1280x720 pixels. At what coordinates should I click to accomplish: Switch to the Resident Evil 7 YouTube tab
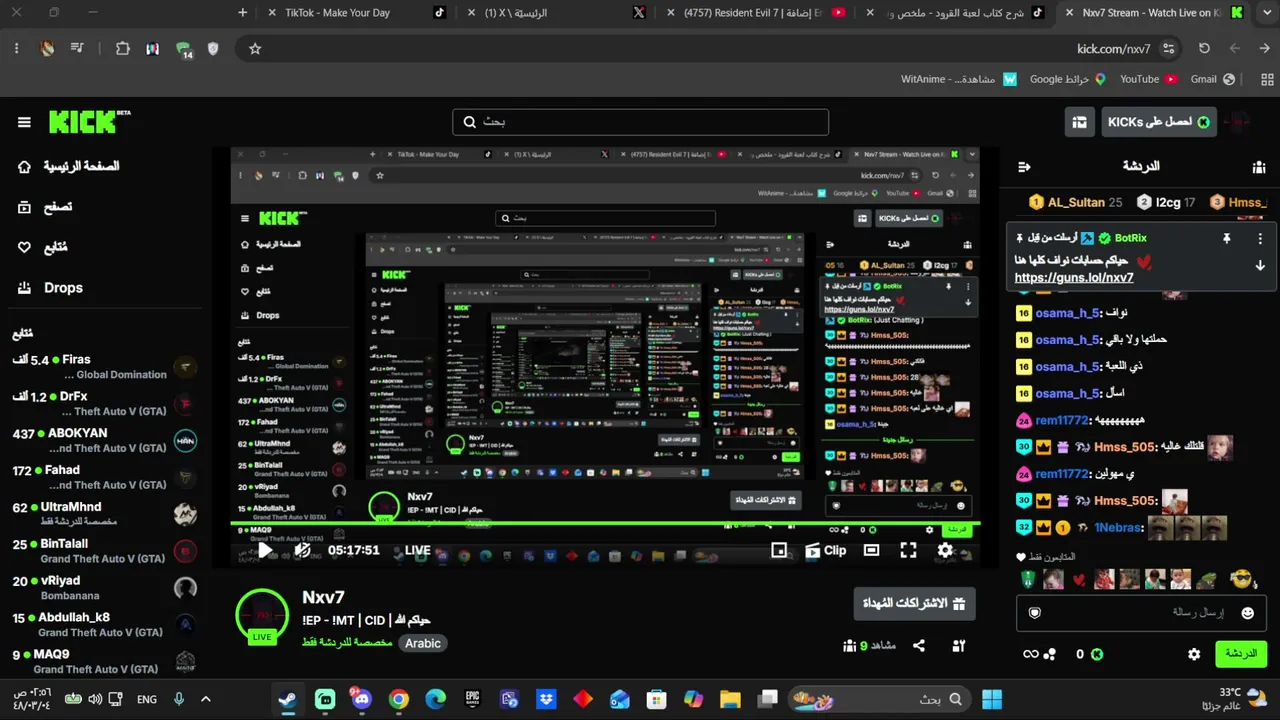coord(757,13)
